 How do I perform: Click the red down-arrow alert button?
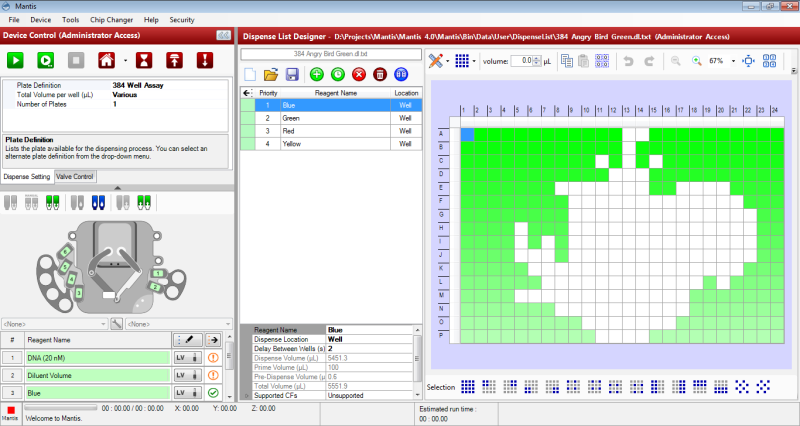[205, 60]
